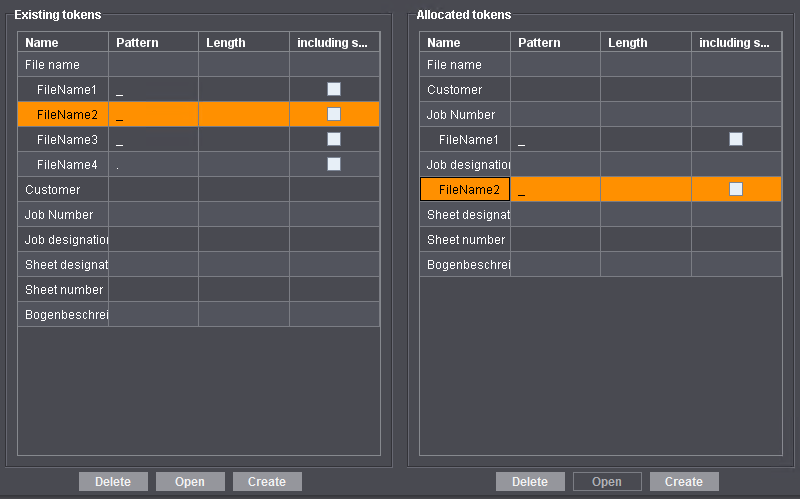This screenshot has height=499, width=800.
Task: Tick FileName2 checkbox in Existing tokens
Action: click(x=334, y=114)
